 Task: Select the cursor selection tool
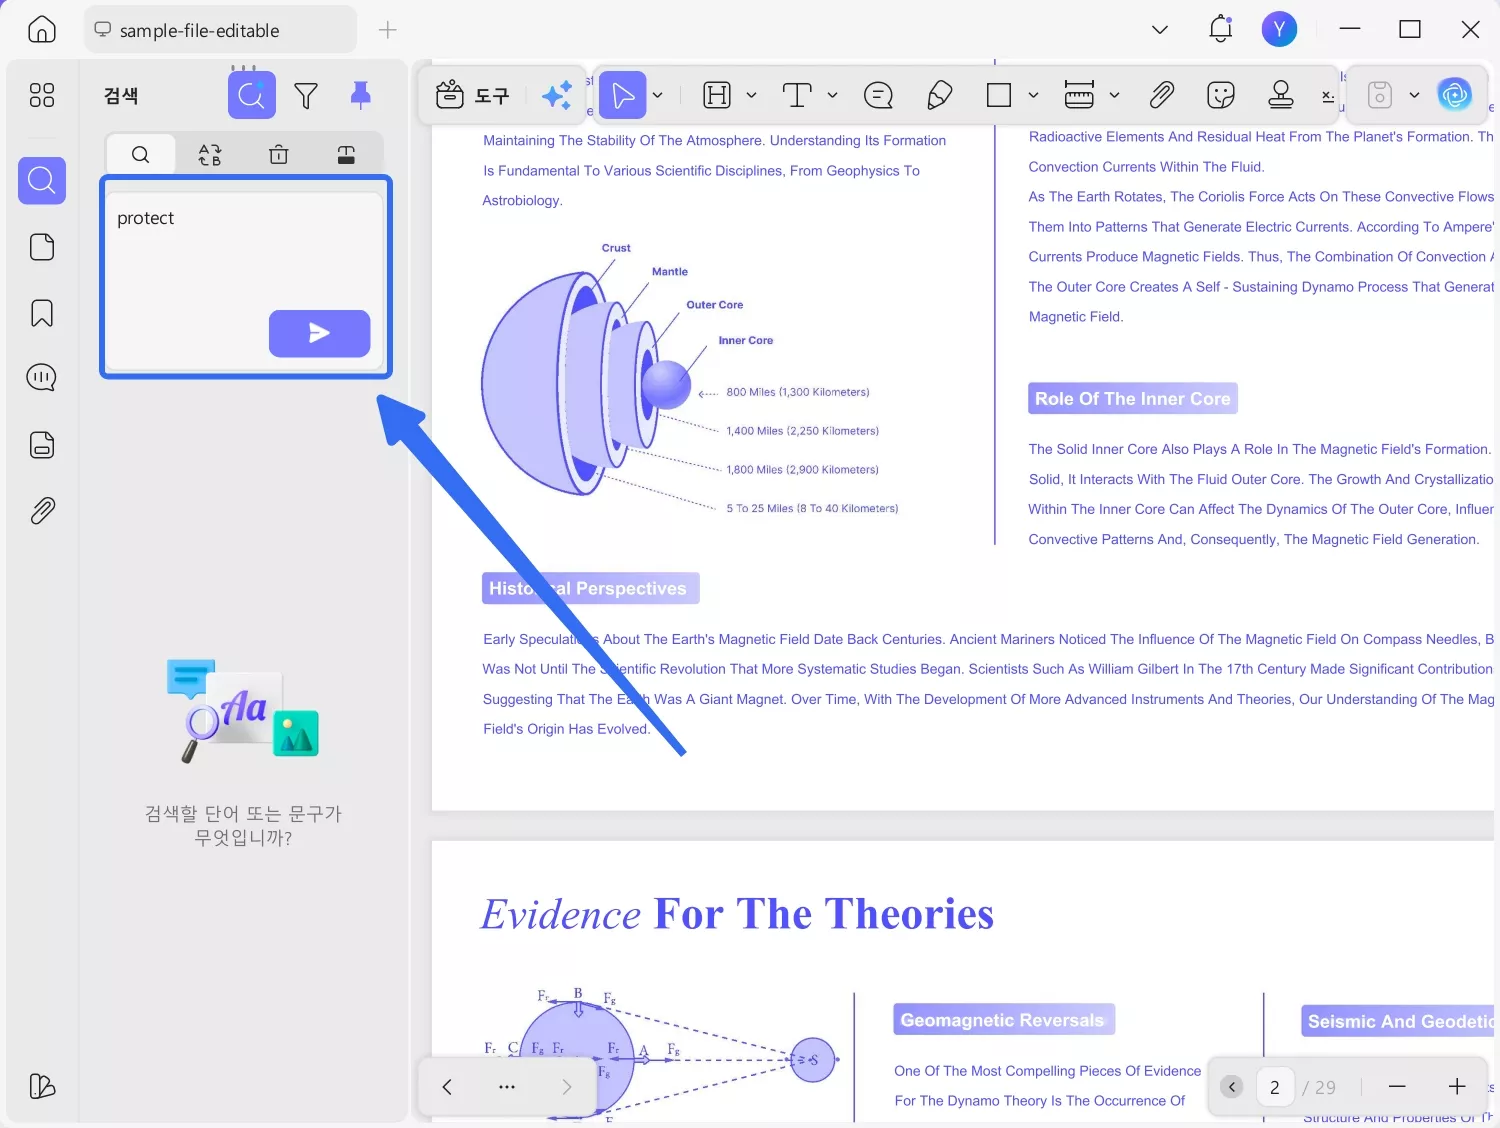coord(622,96)
